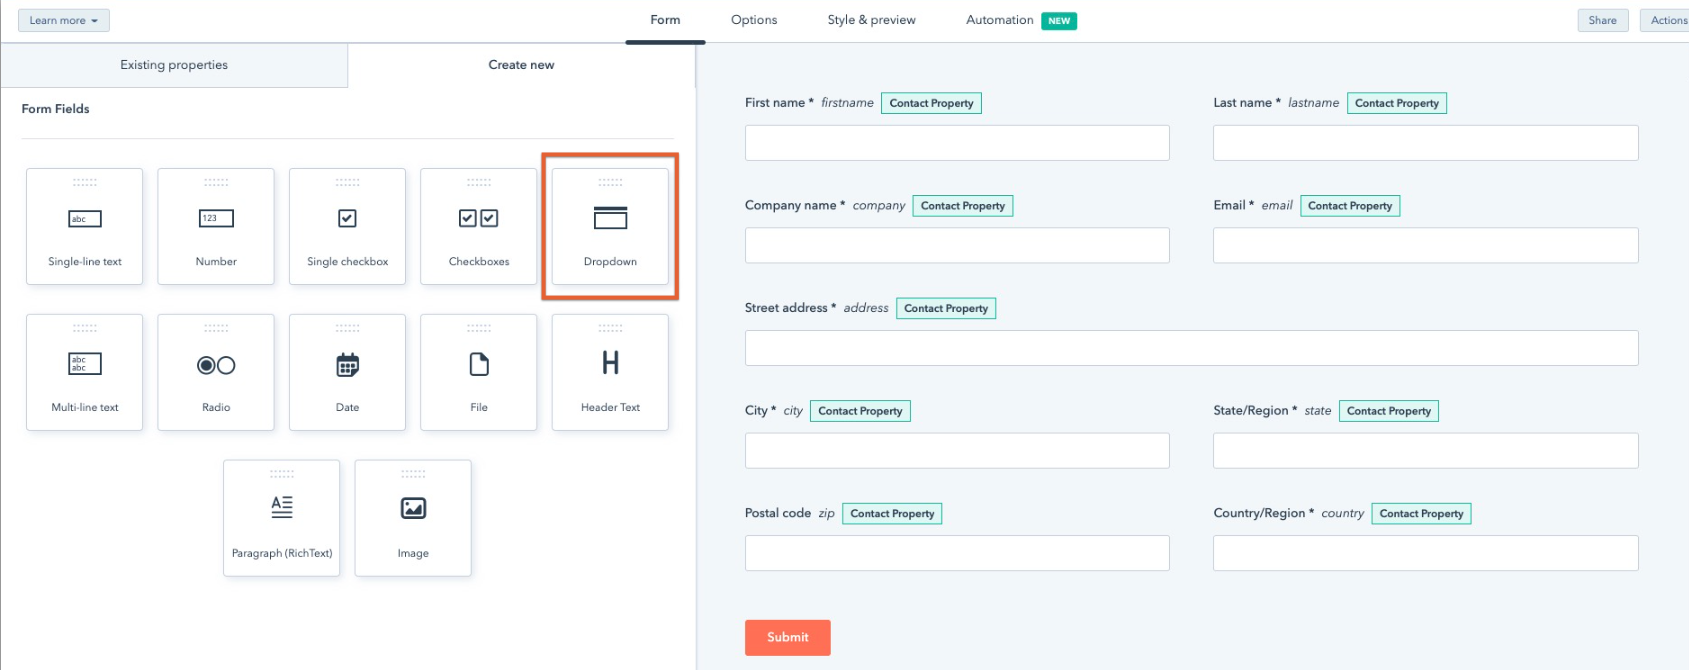Click the Email input field
Screen dimensions: 1689x670
[x=1425, y=246]
